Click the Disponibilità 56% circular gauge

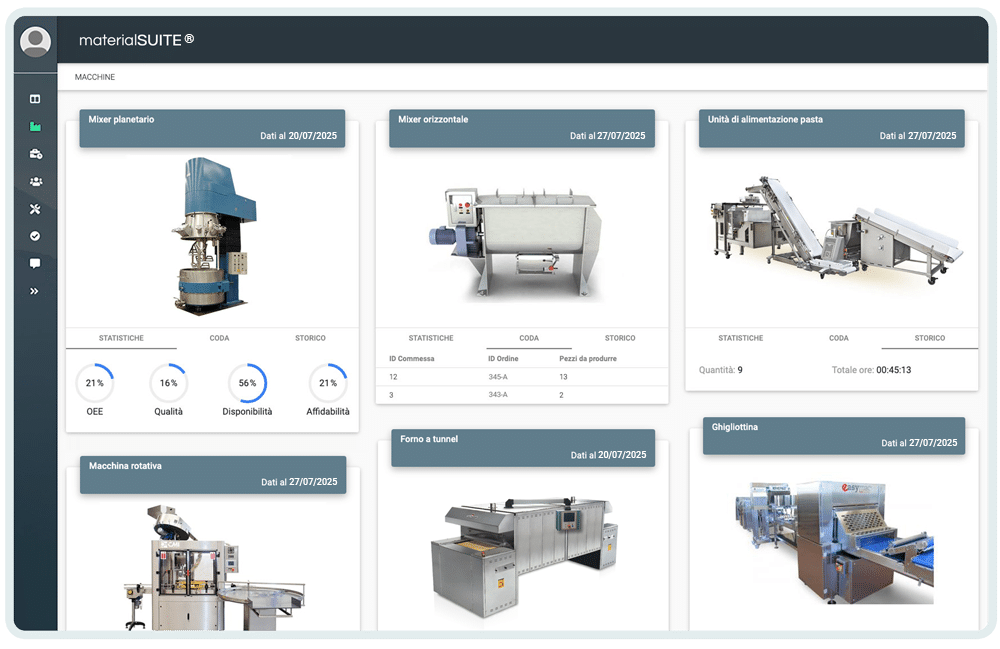click(247, 383)
